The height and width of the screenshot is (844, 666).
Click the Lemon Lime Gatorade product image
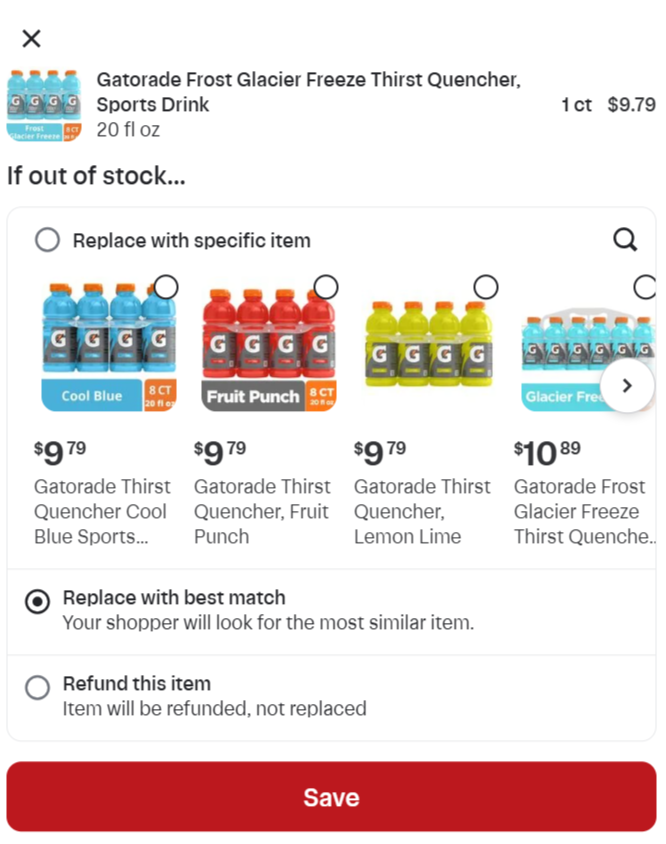(x=426, y=345)
